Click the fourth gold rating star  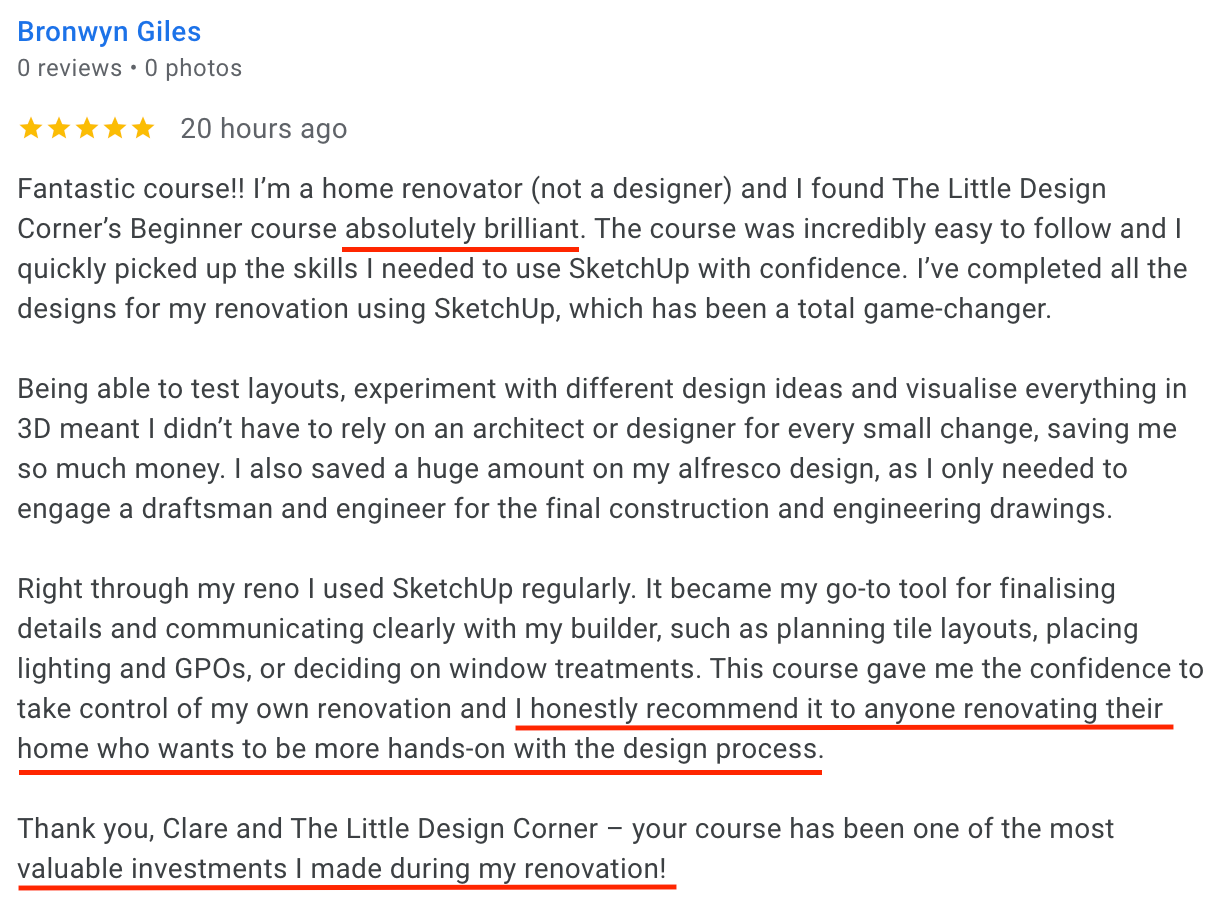114,129
